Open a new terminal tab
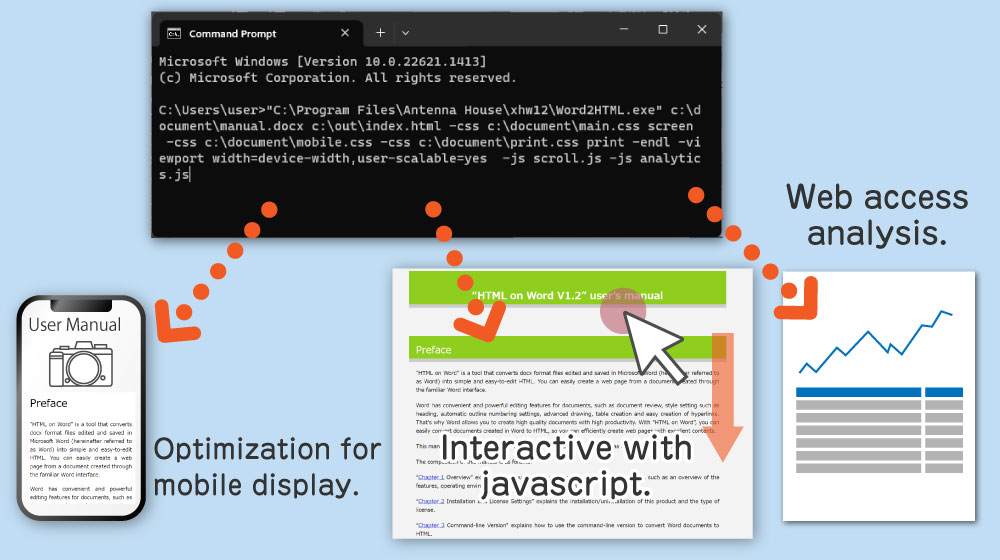 pos(380,33)
